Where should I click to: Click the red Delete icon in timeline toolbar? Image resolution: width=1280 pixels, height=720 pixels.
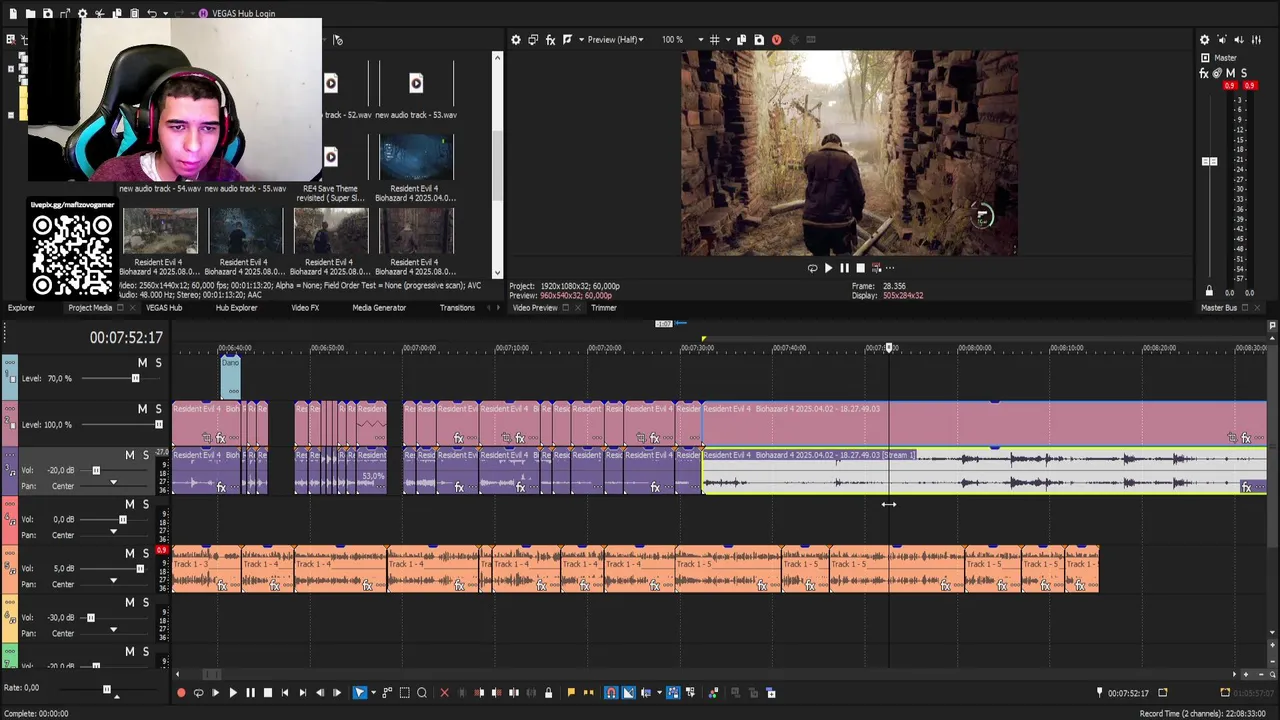click(x=444, y=692)
